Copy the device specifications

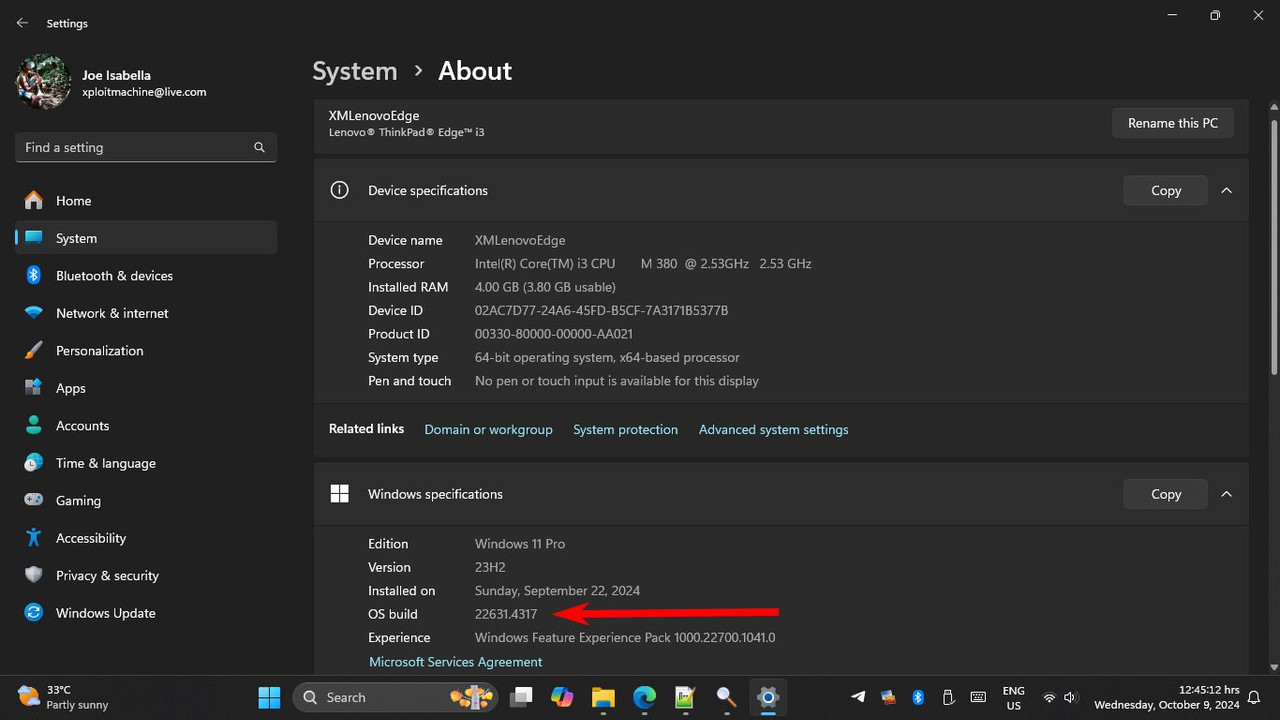(x=1166, y=190)
